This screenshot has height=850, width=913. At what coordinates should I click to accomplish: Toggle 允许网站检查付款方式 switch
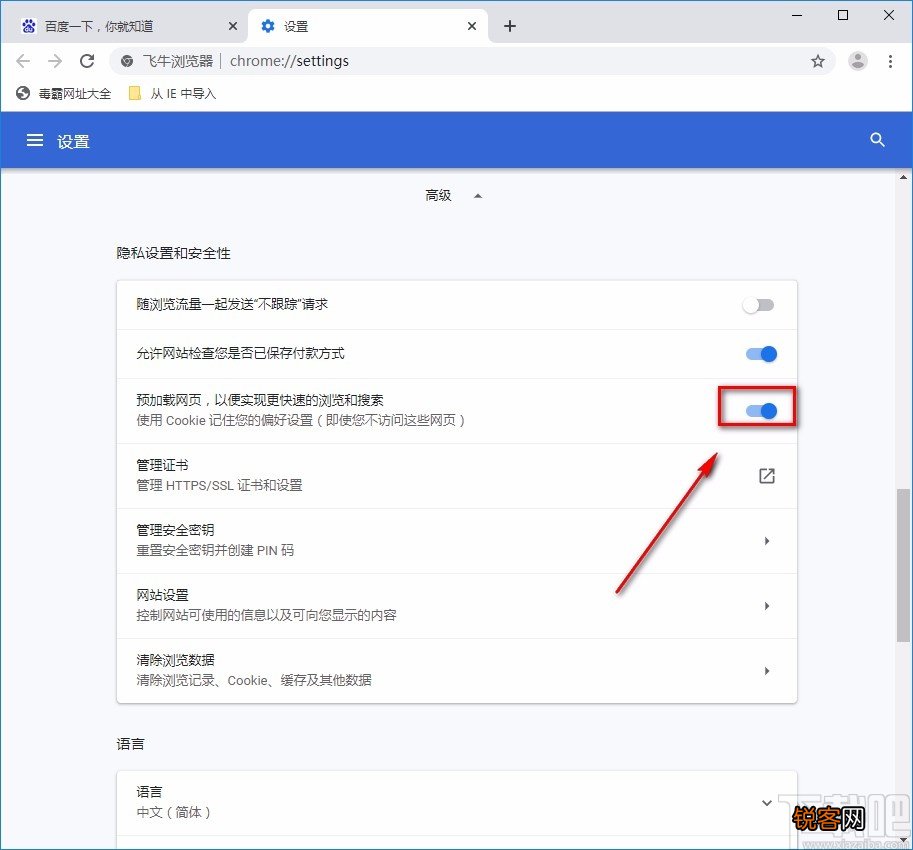761,354
